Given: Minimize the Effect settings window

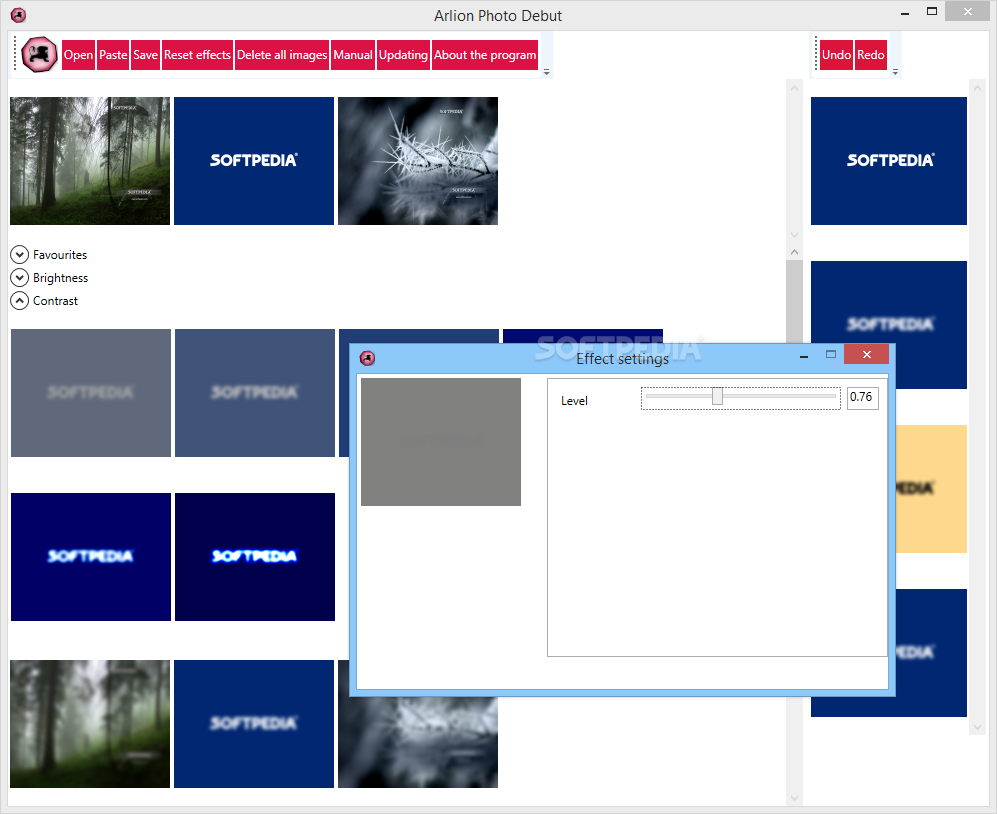Looking at the screenshot, I should (804, 356).
